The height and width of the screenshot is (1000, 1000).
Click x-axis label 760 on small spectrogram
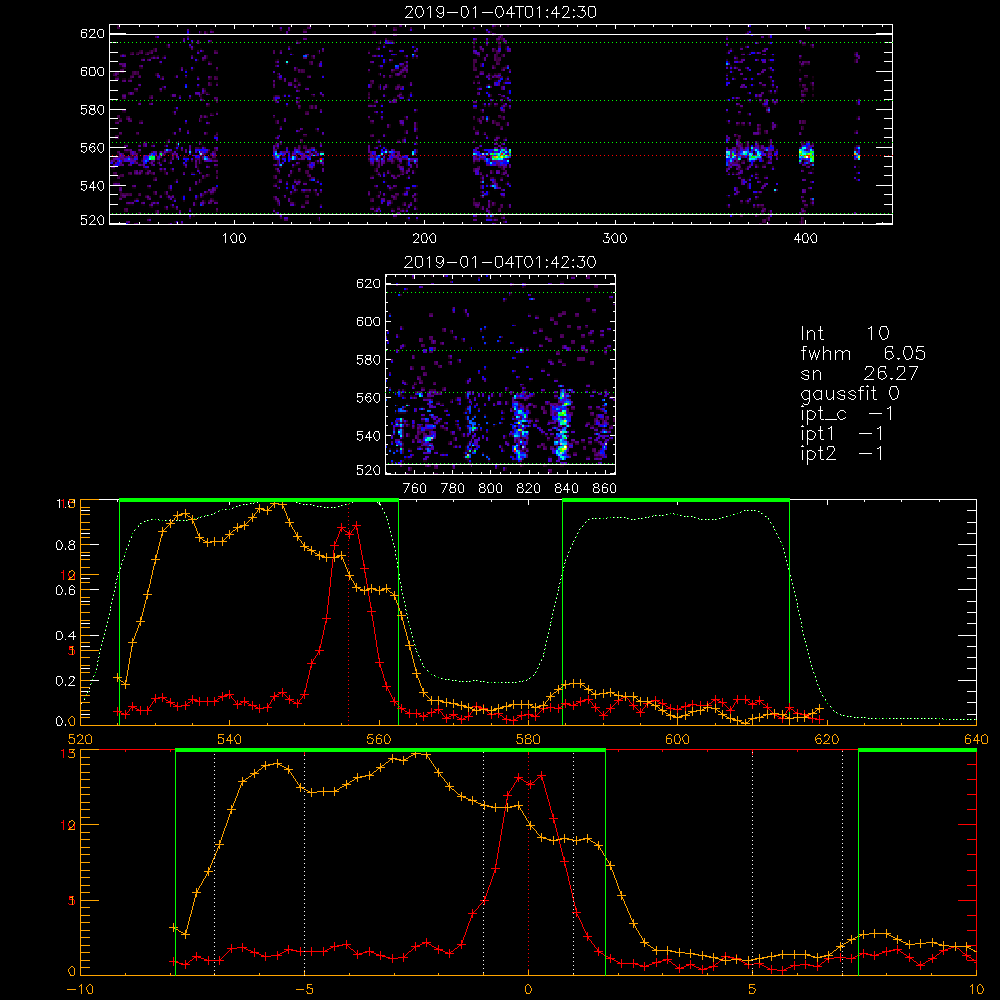click(415, 489)
